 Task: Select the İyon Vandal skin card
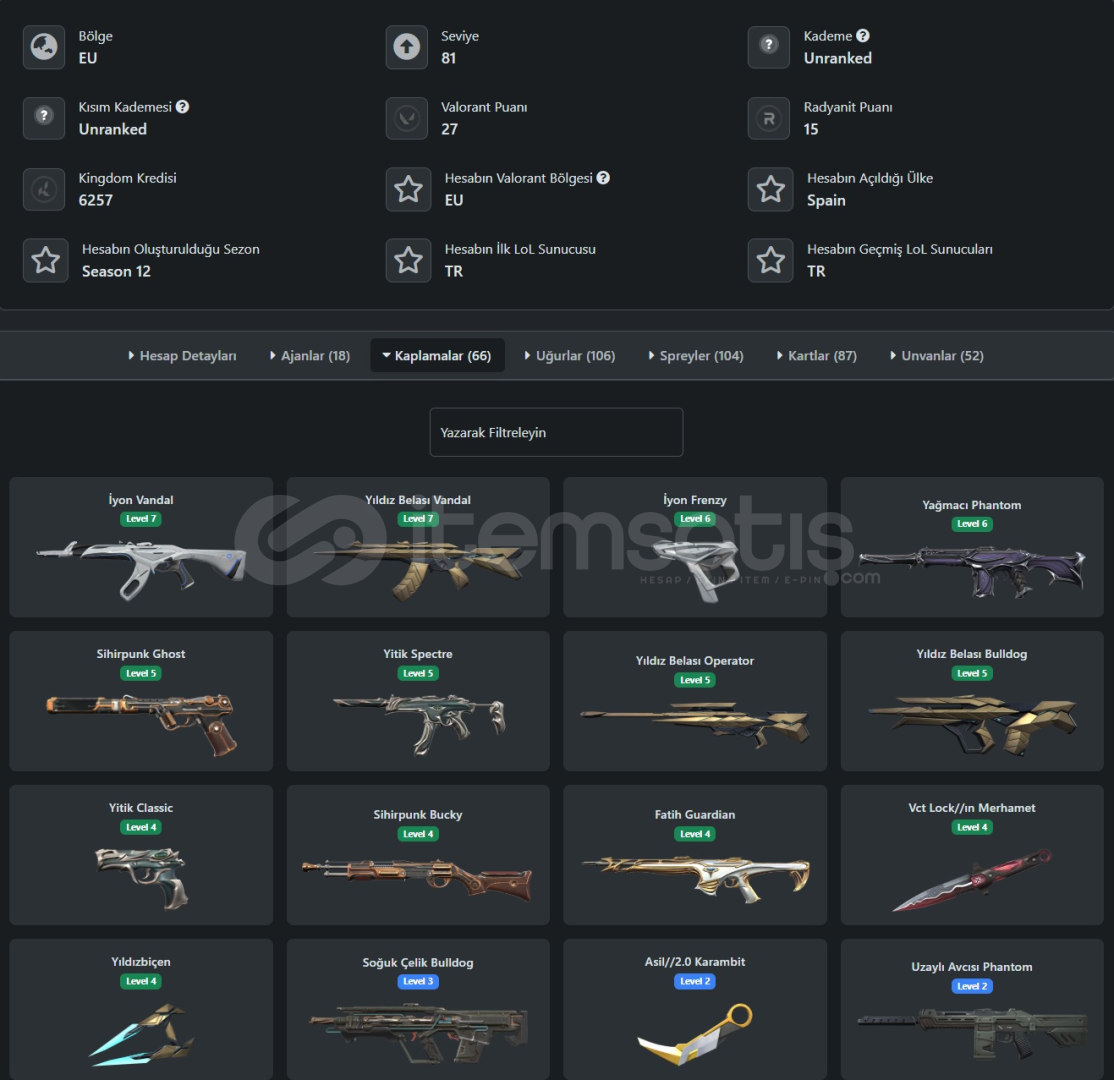141,547
